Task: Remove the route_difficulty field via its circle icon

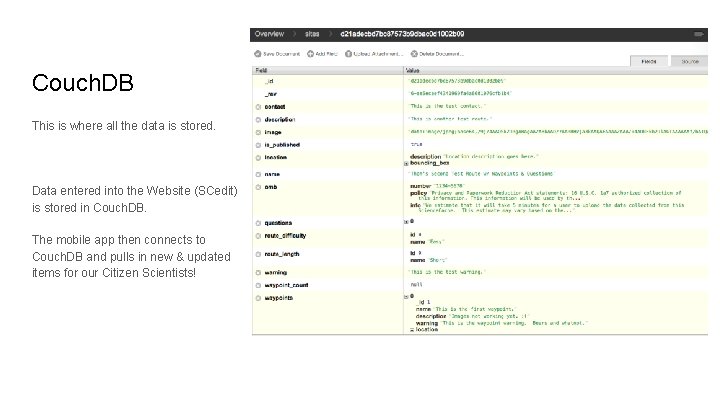Action: coord(258,236)
